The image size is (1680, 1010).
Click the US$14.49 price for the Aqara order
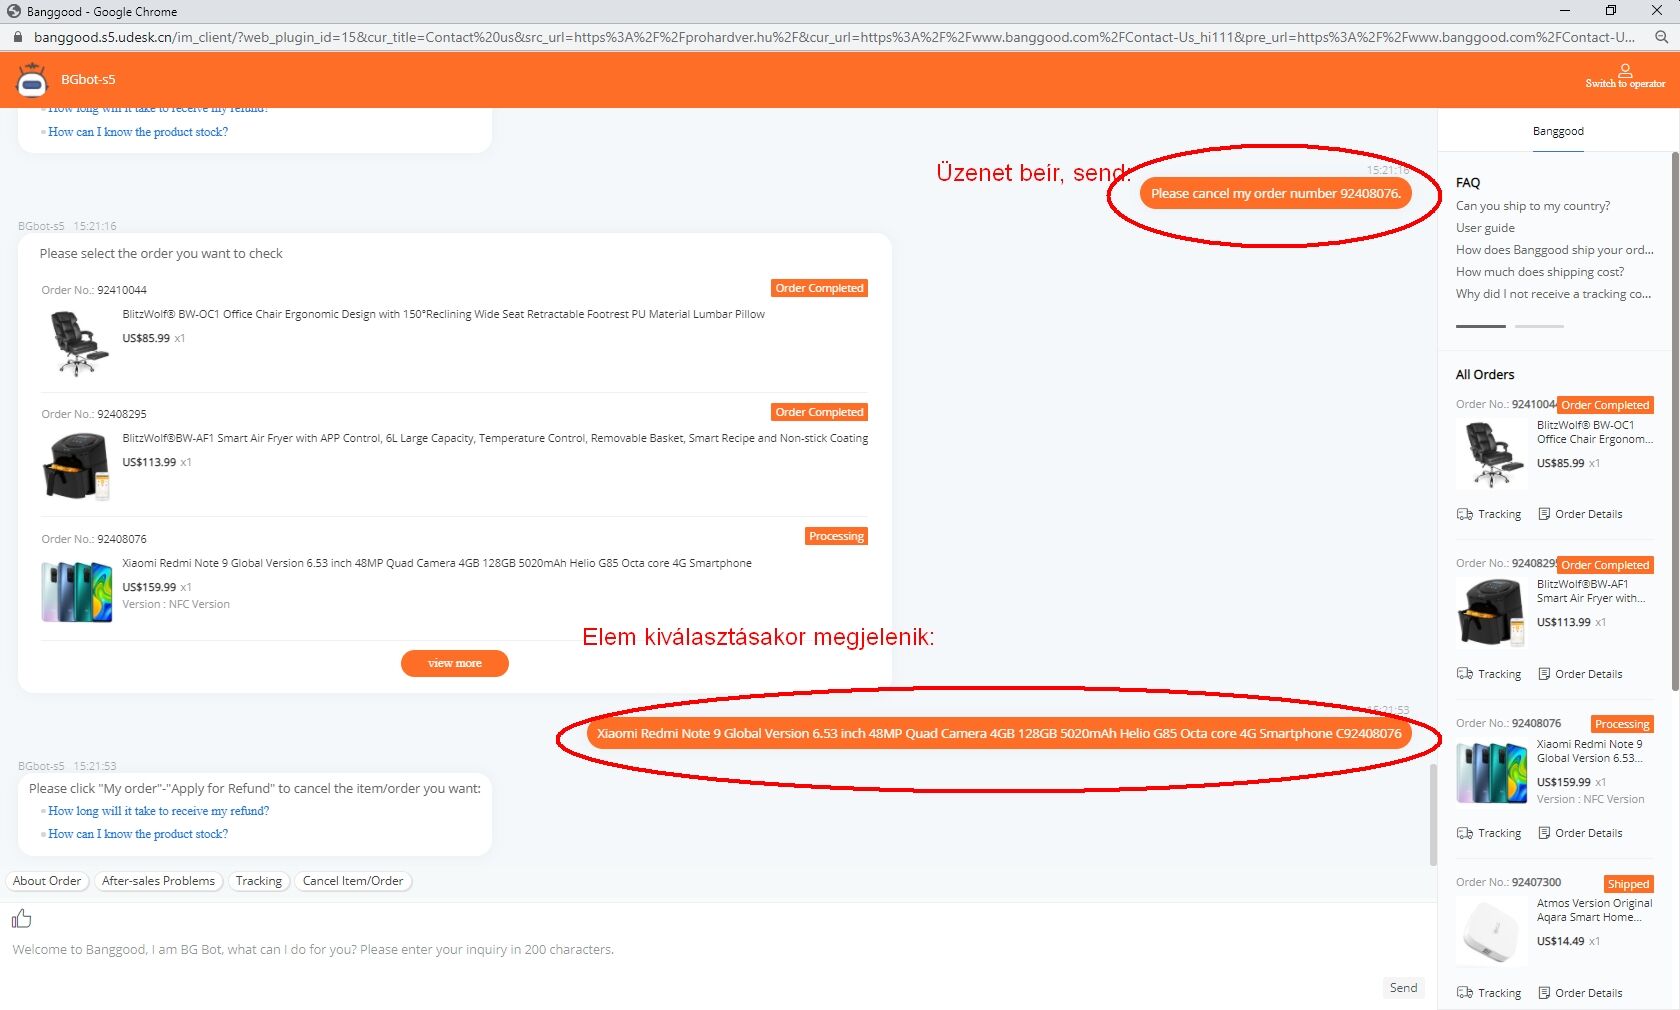tap(1561, 941)
